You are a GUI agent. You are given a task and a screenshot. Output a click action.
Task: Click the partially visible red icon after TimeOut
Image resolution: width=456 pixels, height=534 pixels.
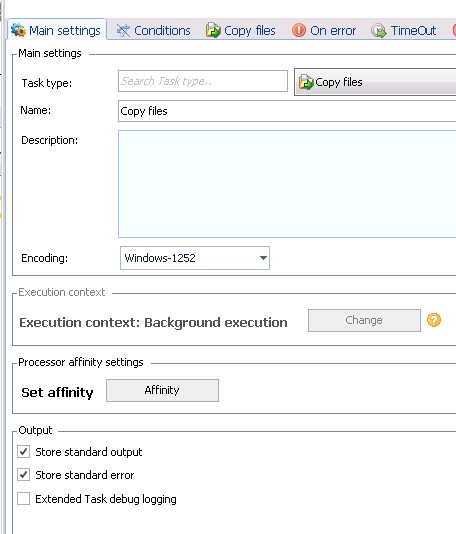(454, 31)
